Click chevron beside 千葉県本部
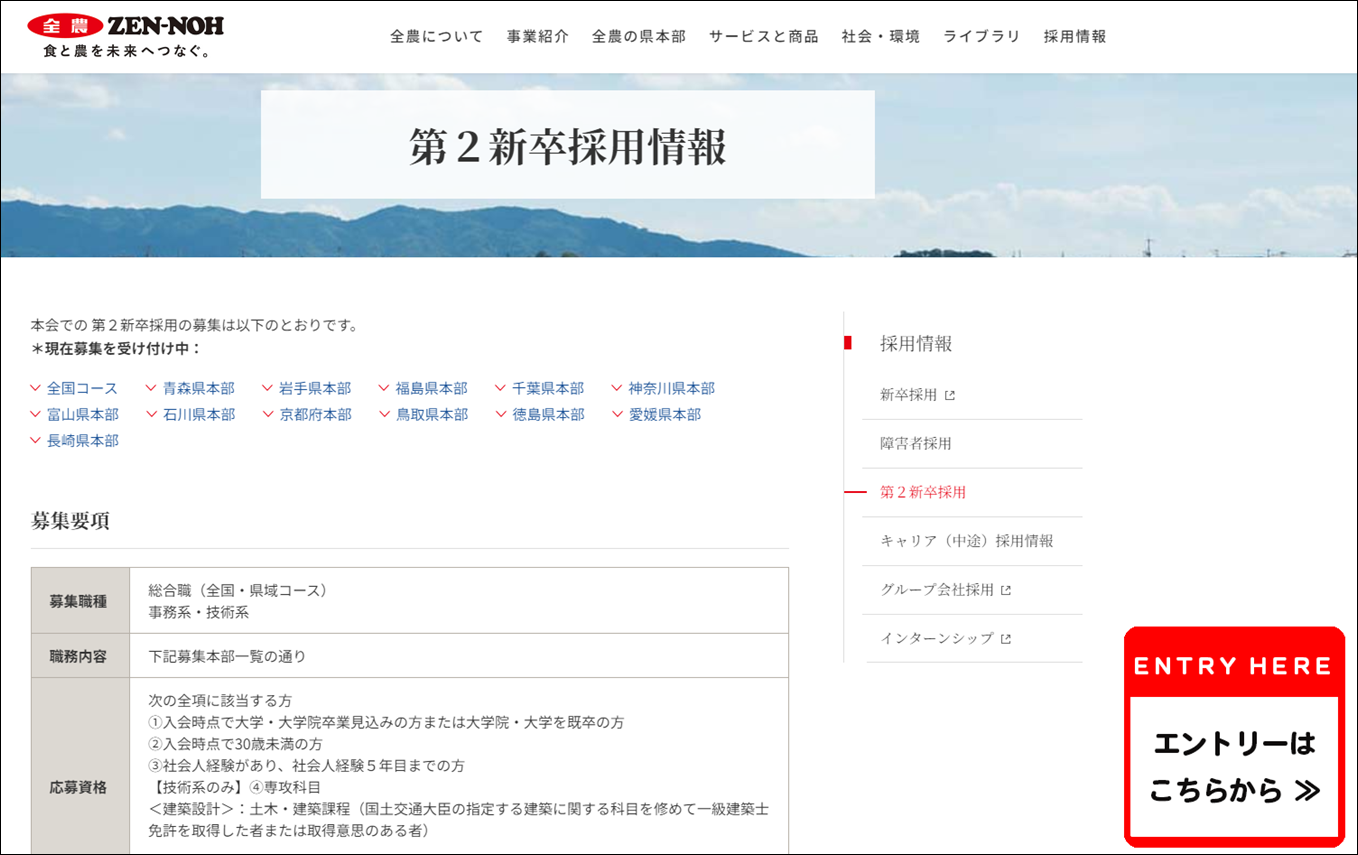The image size is (1358, 855). pos(502,388)
